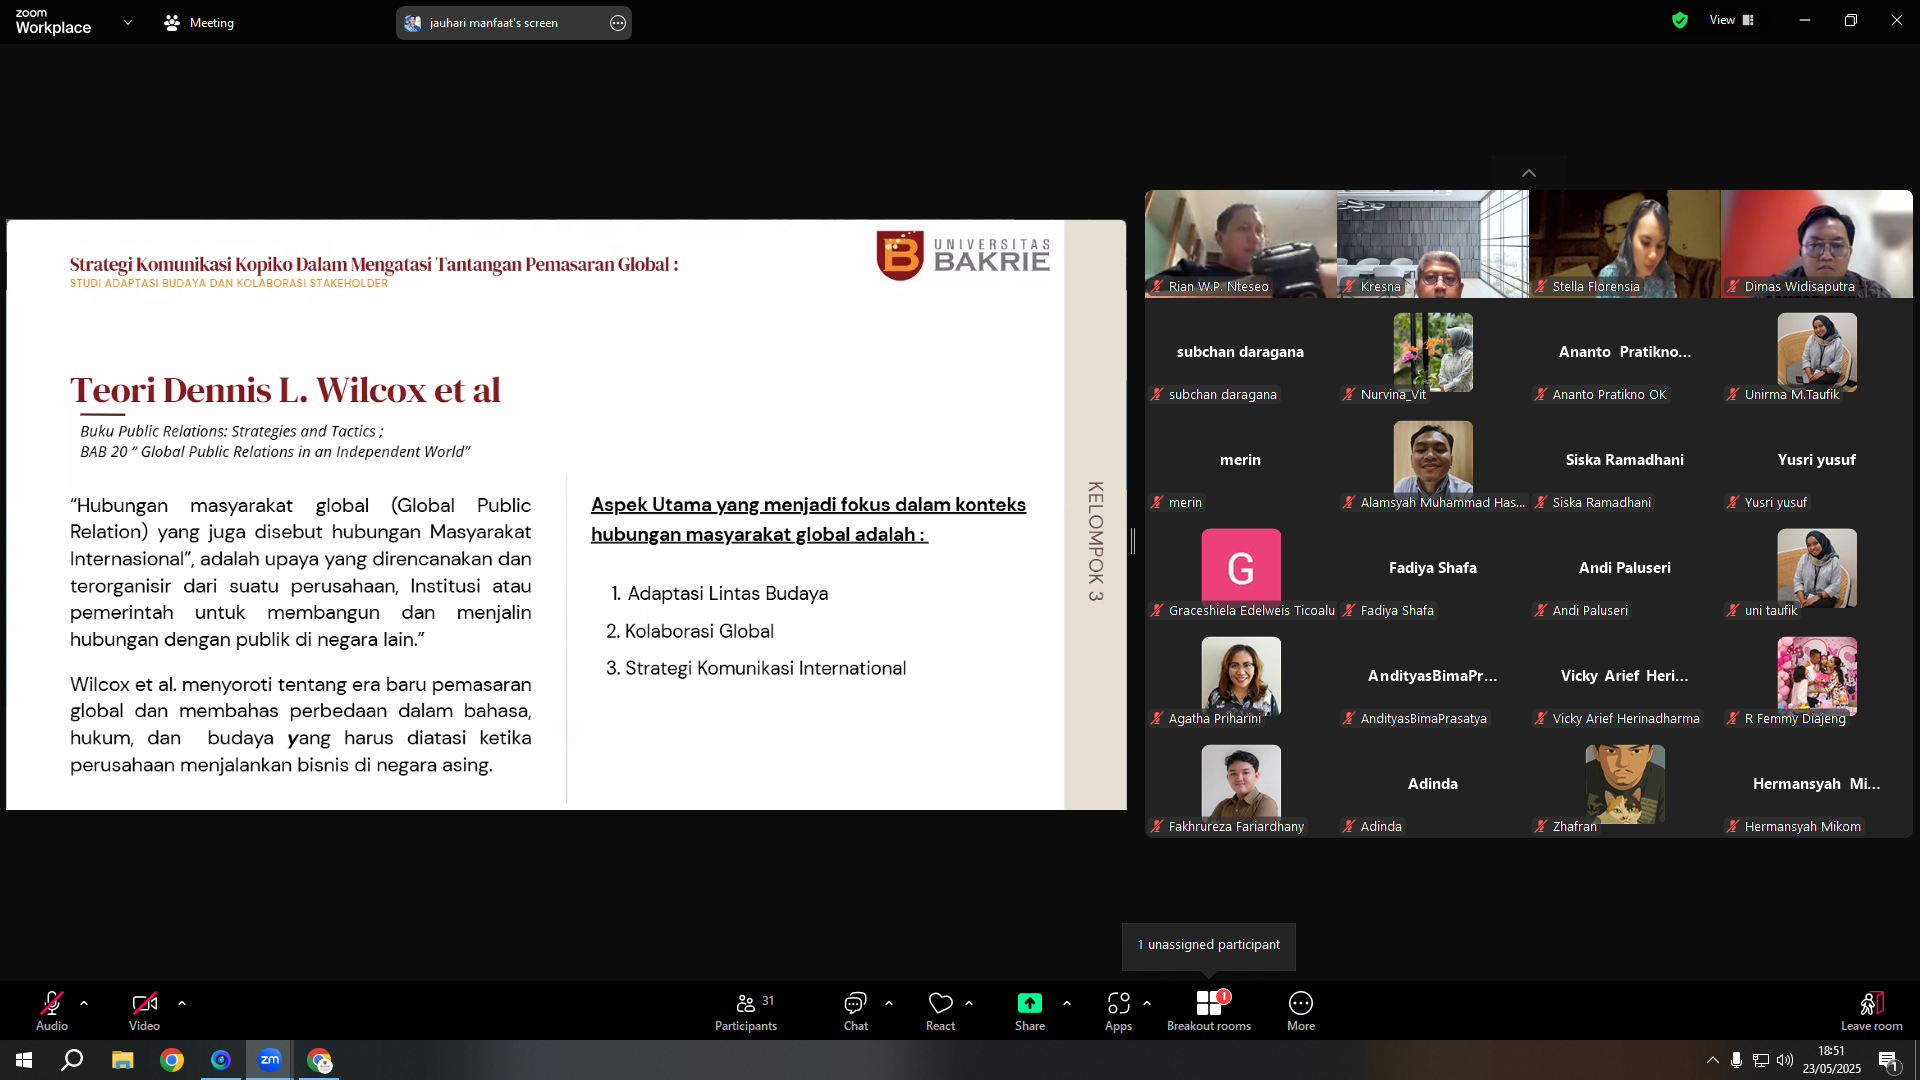Viewport: 1920px width, 1080px height.
Task: Open File Explorer from the taskbar
Action: coord(122,1060)
